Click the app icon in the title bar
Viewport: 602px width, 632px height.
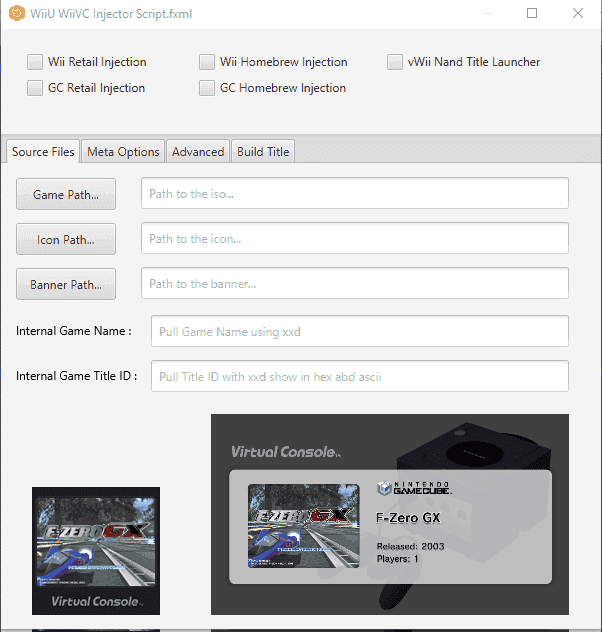17,13
